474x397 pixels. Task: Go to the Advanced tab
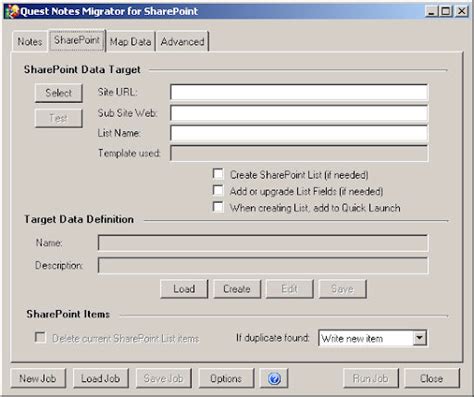point(182,42)
